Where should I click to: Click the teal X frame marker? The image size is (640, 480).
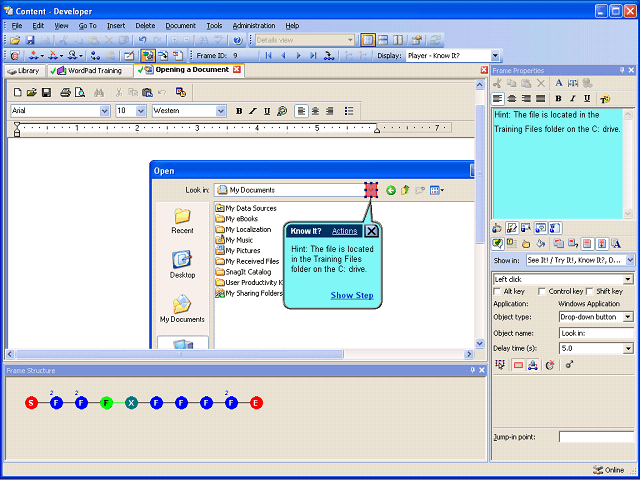[x=131, y=403]
